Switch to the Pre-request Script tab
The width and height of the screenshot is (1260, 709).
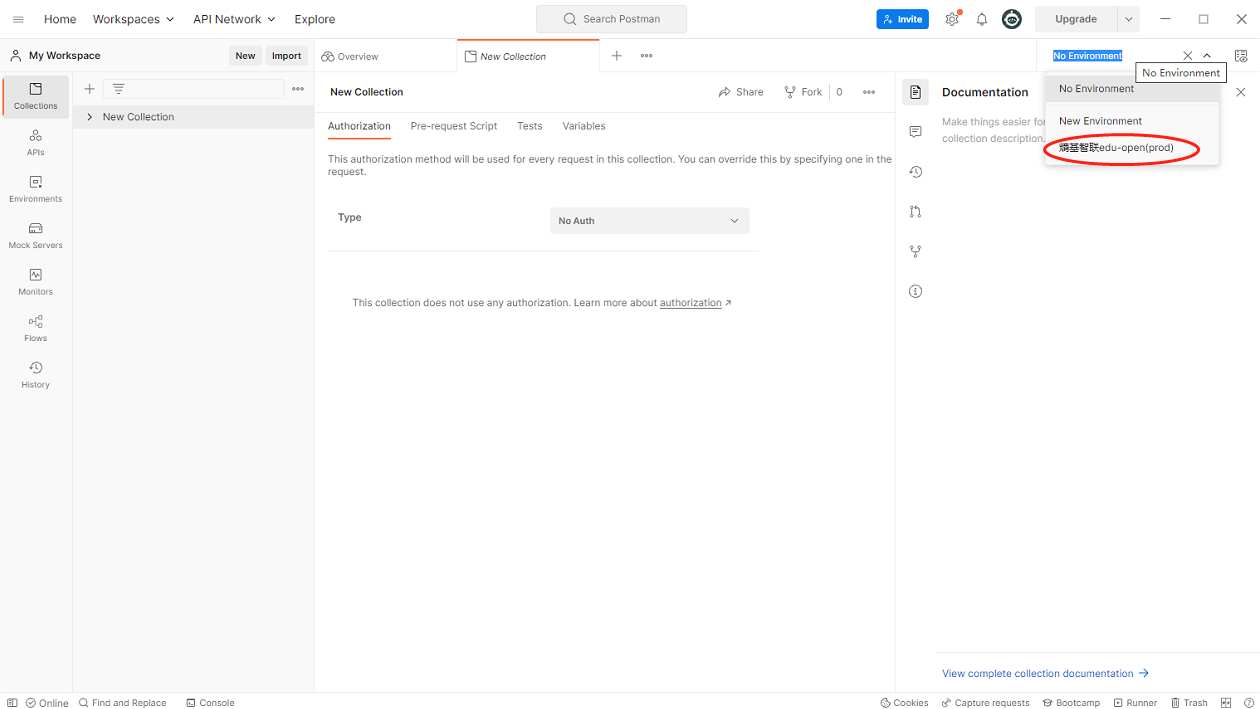453,126
